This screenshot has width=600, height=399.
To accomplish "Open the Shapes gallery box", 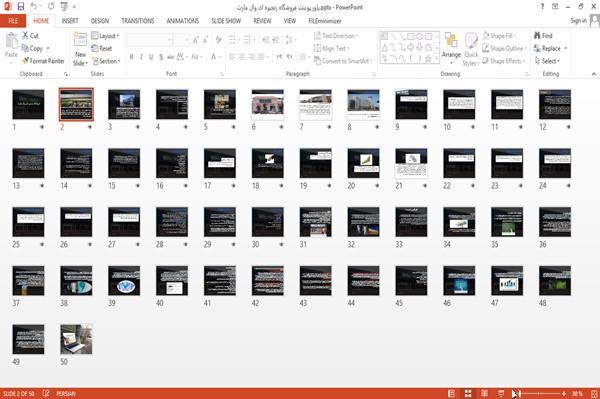I will point(409,47).
